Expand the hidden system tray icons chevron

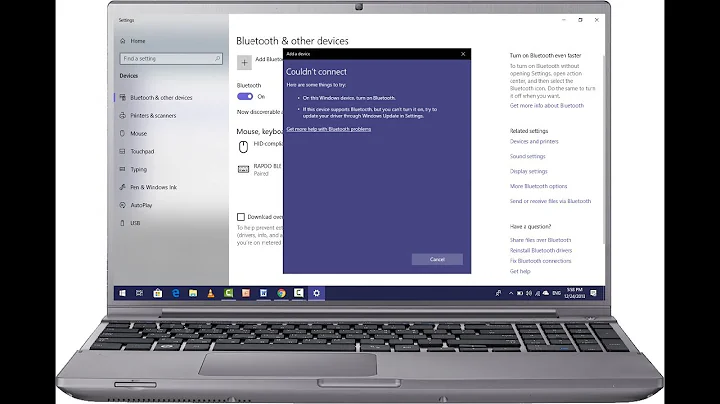pos(511,293)
